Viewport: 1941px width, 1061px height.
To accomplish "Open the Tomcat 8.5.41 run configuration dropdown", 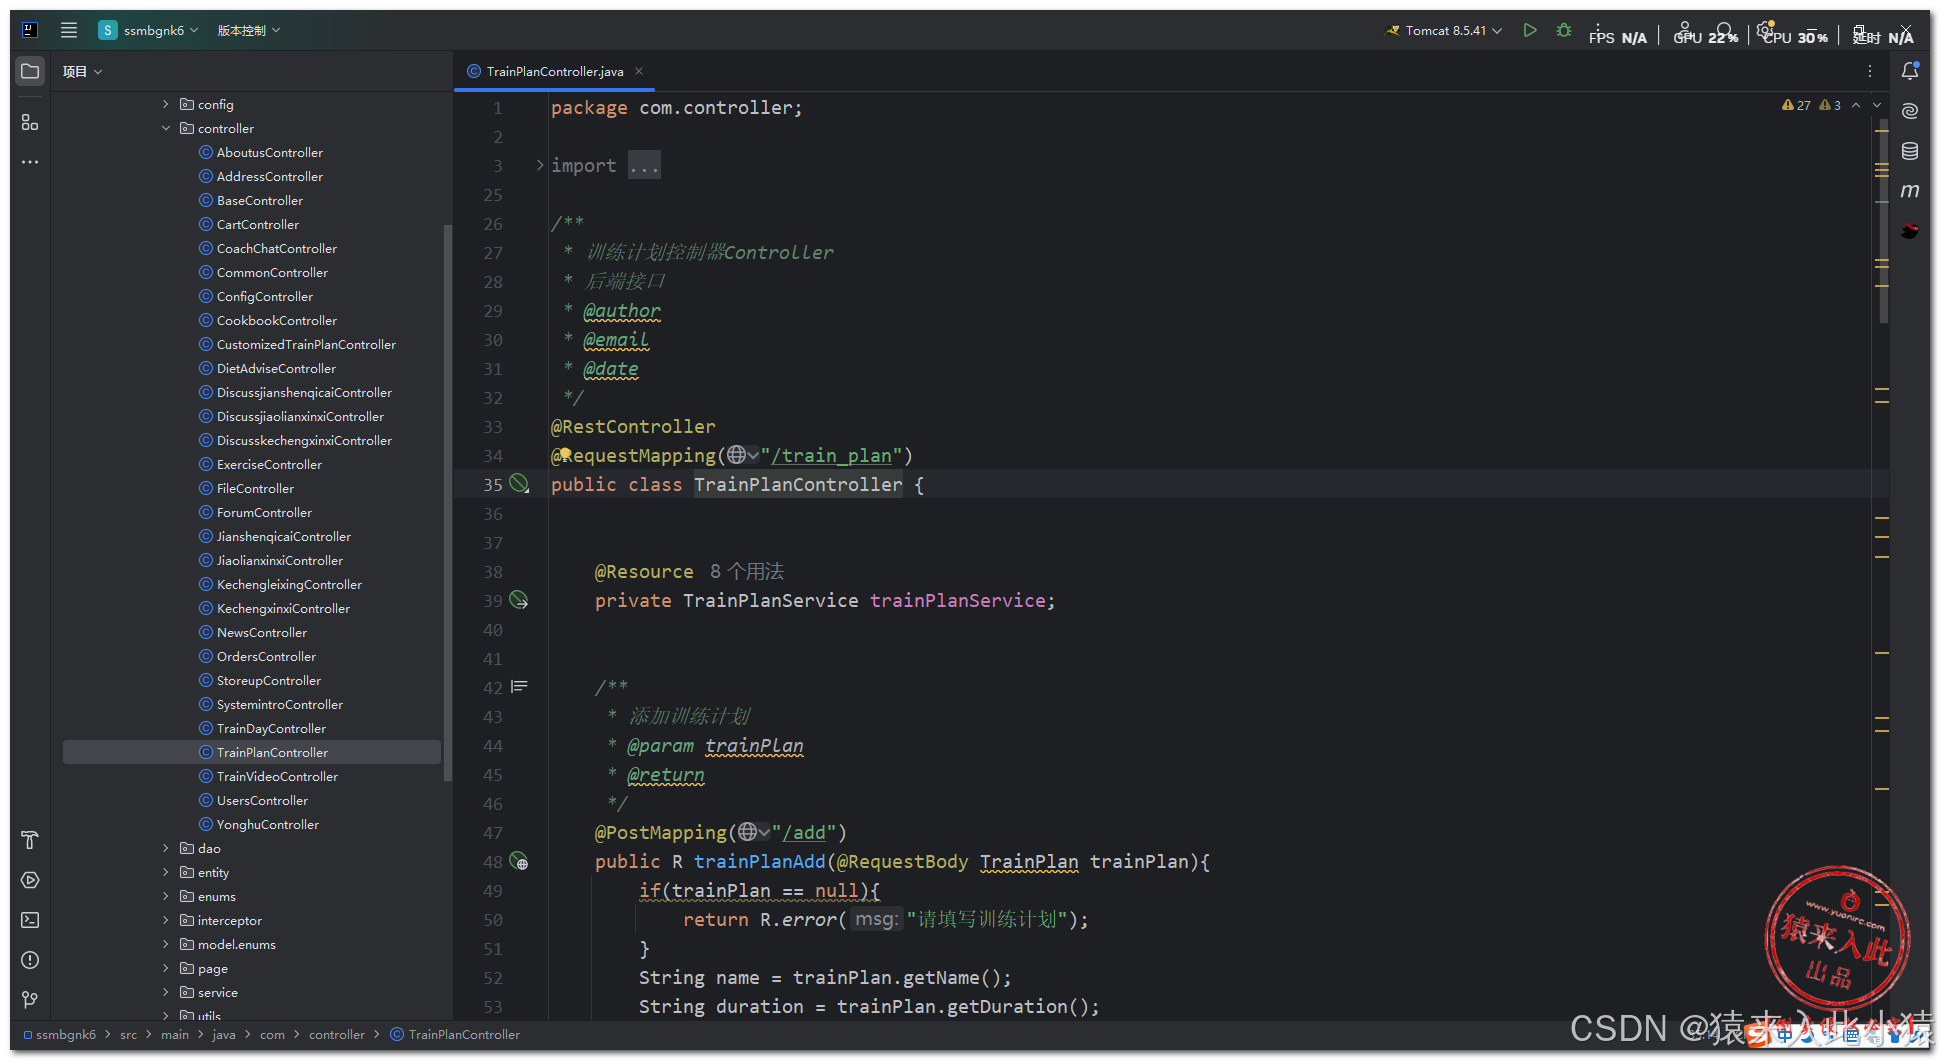I will coord(1444,30).
